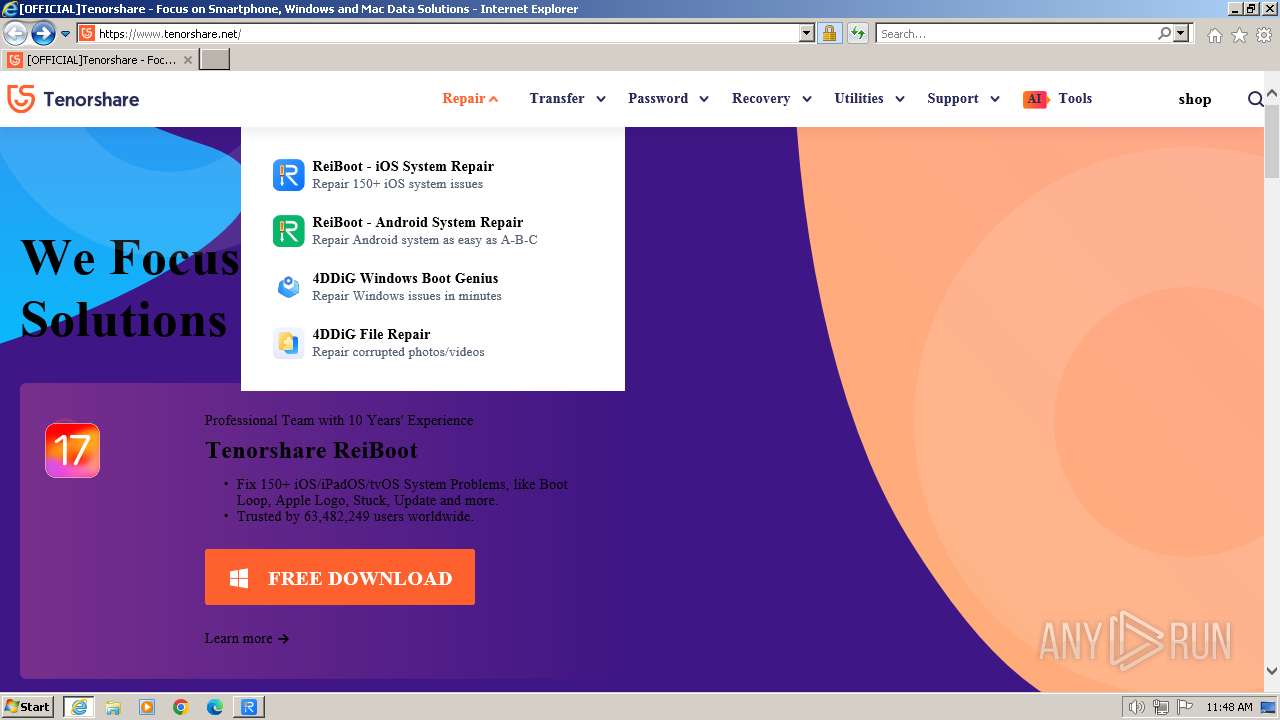Image resolution: width=1280 pixels, height=720 pixels.
Task: Click the volume speaker tray icon
Action: [1137, 707]
